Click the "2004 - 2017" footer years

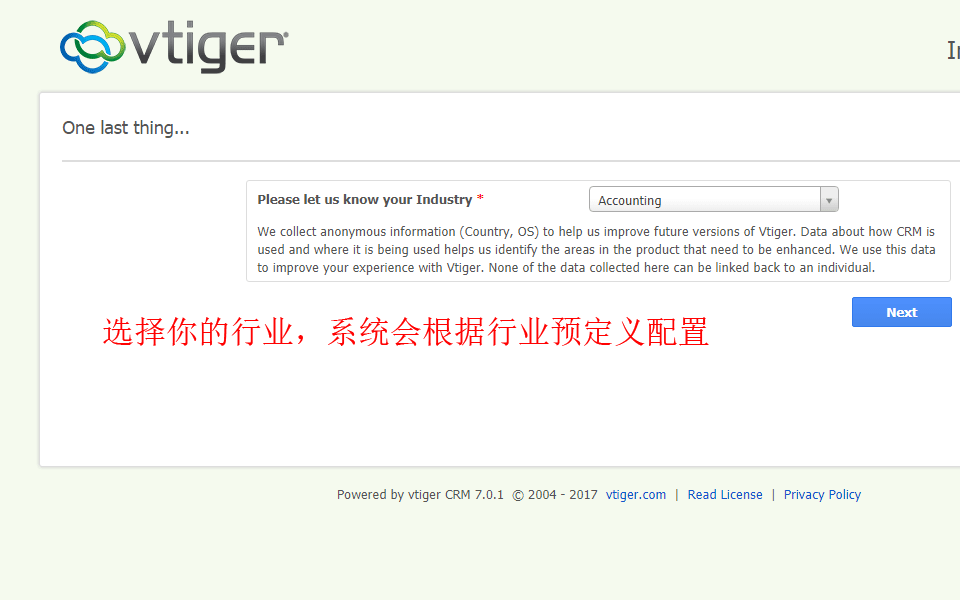tap(563, 495)
